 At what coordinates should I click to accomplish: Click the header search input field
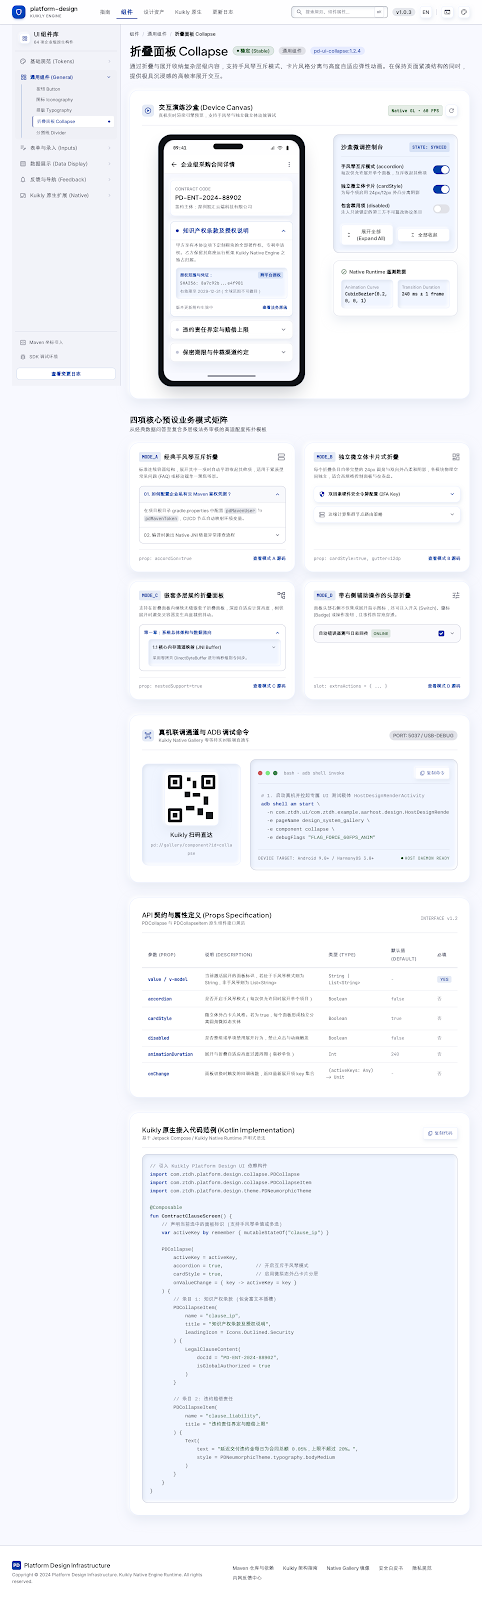pos(338,12)
